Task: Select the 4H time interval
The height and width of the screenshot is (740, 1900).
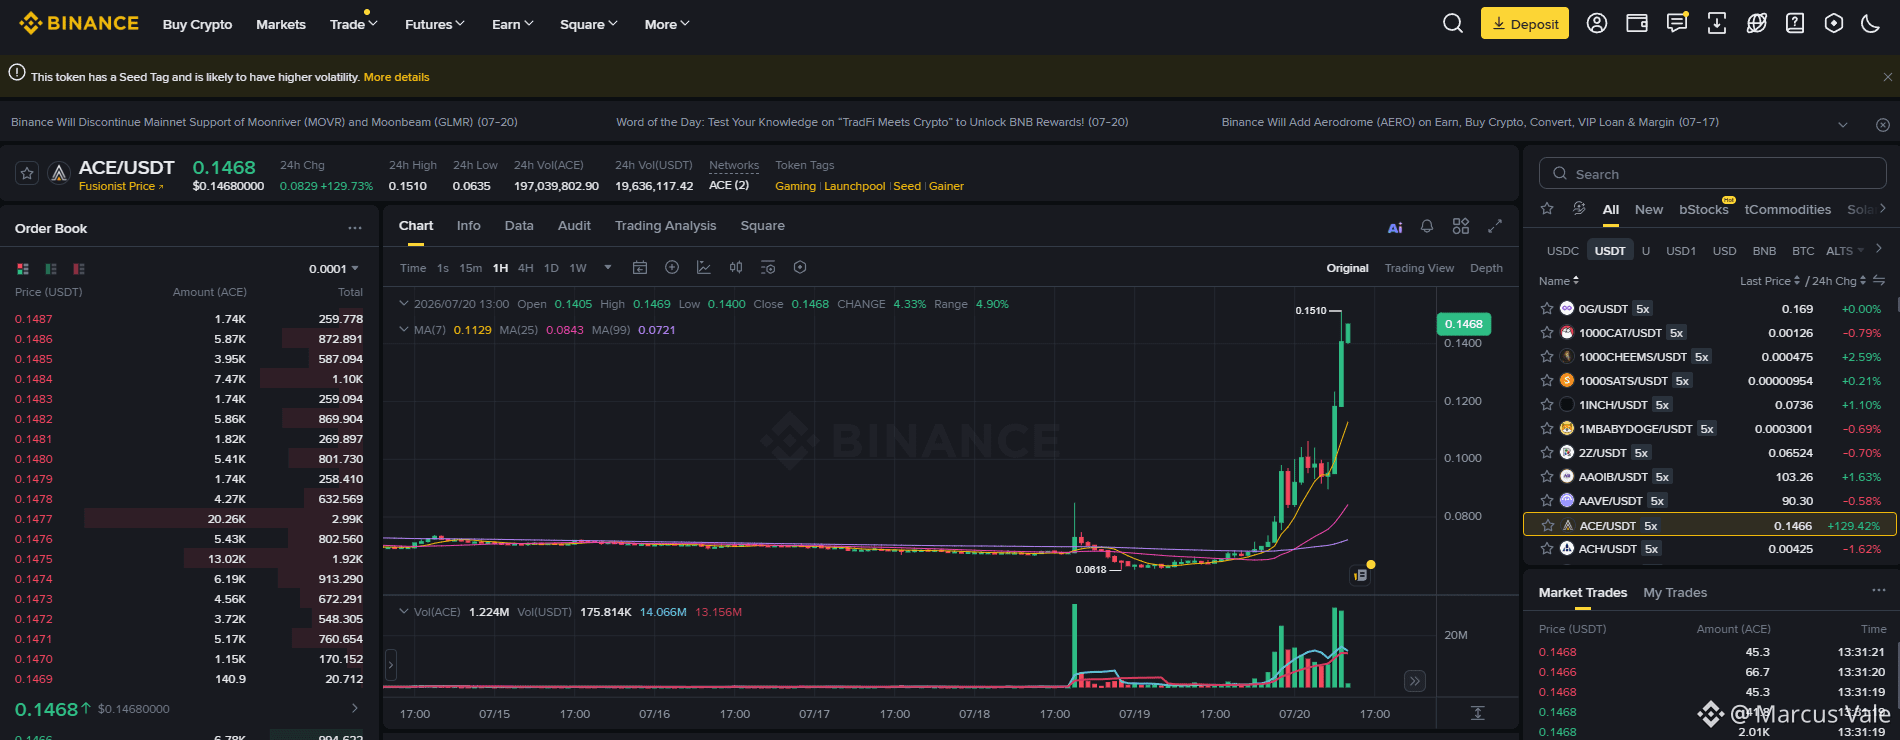Action: pos(525,268)
